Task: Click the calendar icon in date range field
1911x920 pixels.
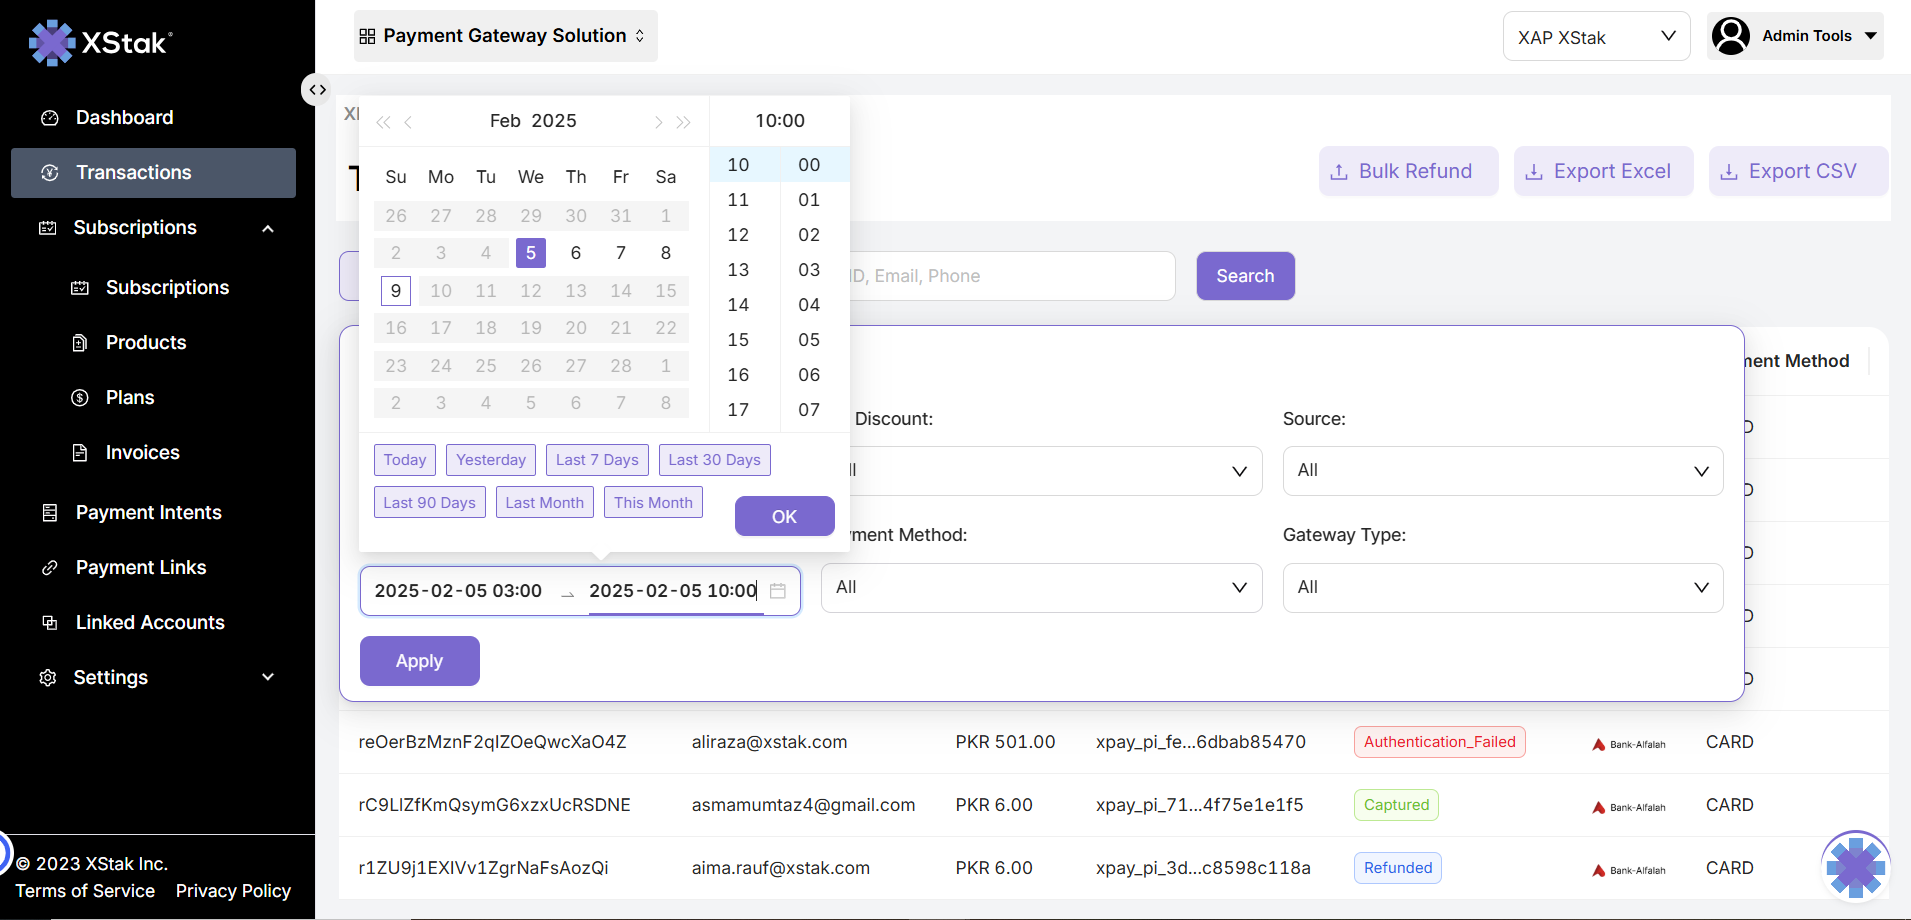Action: pyautogui.click(x=778, y=591)
